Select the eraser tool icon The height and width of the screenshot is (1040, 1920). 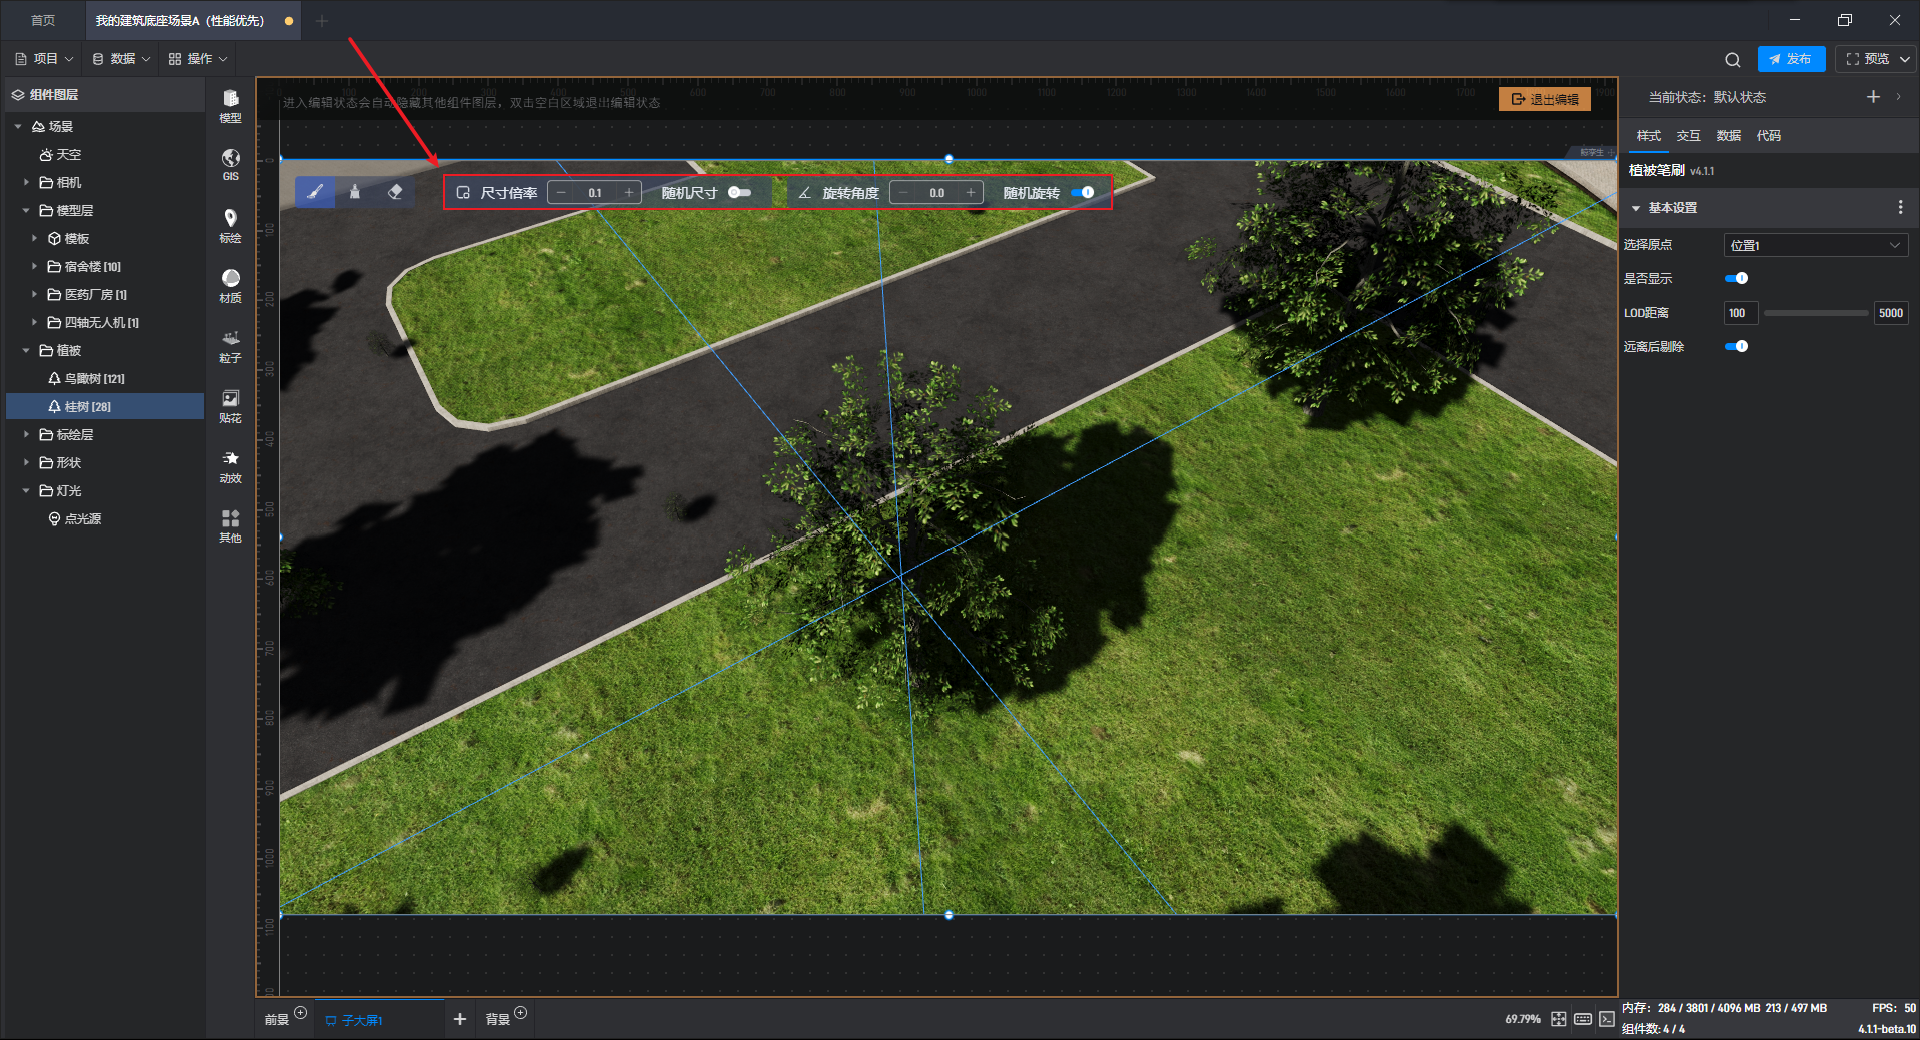coord(395,192)
